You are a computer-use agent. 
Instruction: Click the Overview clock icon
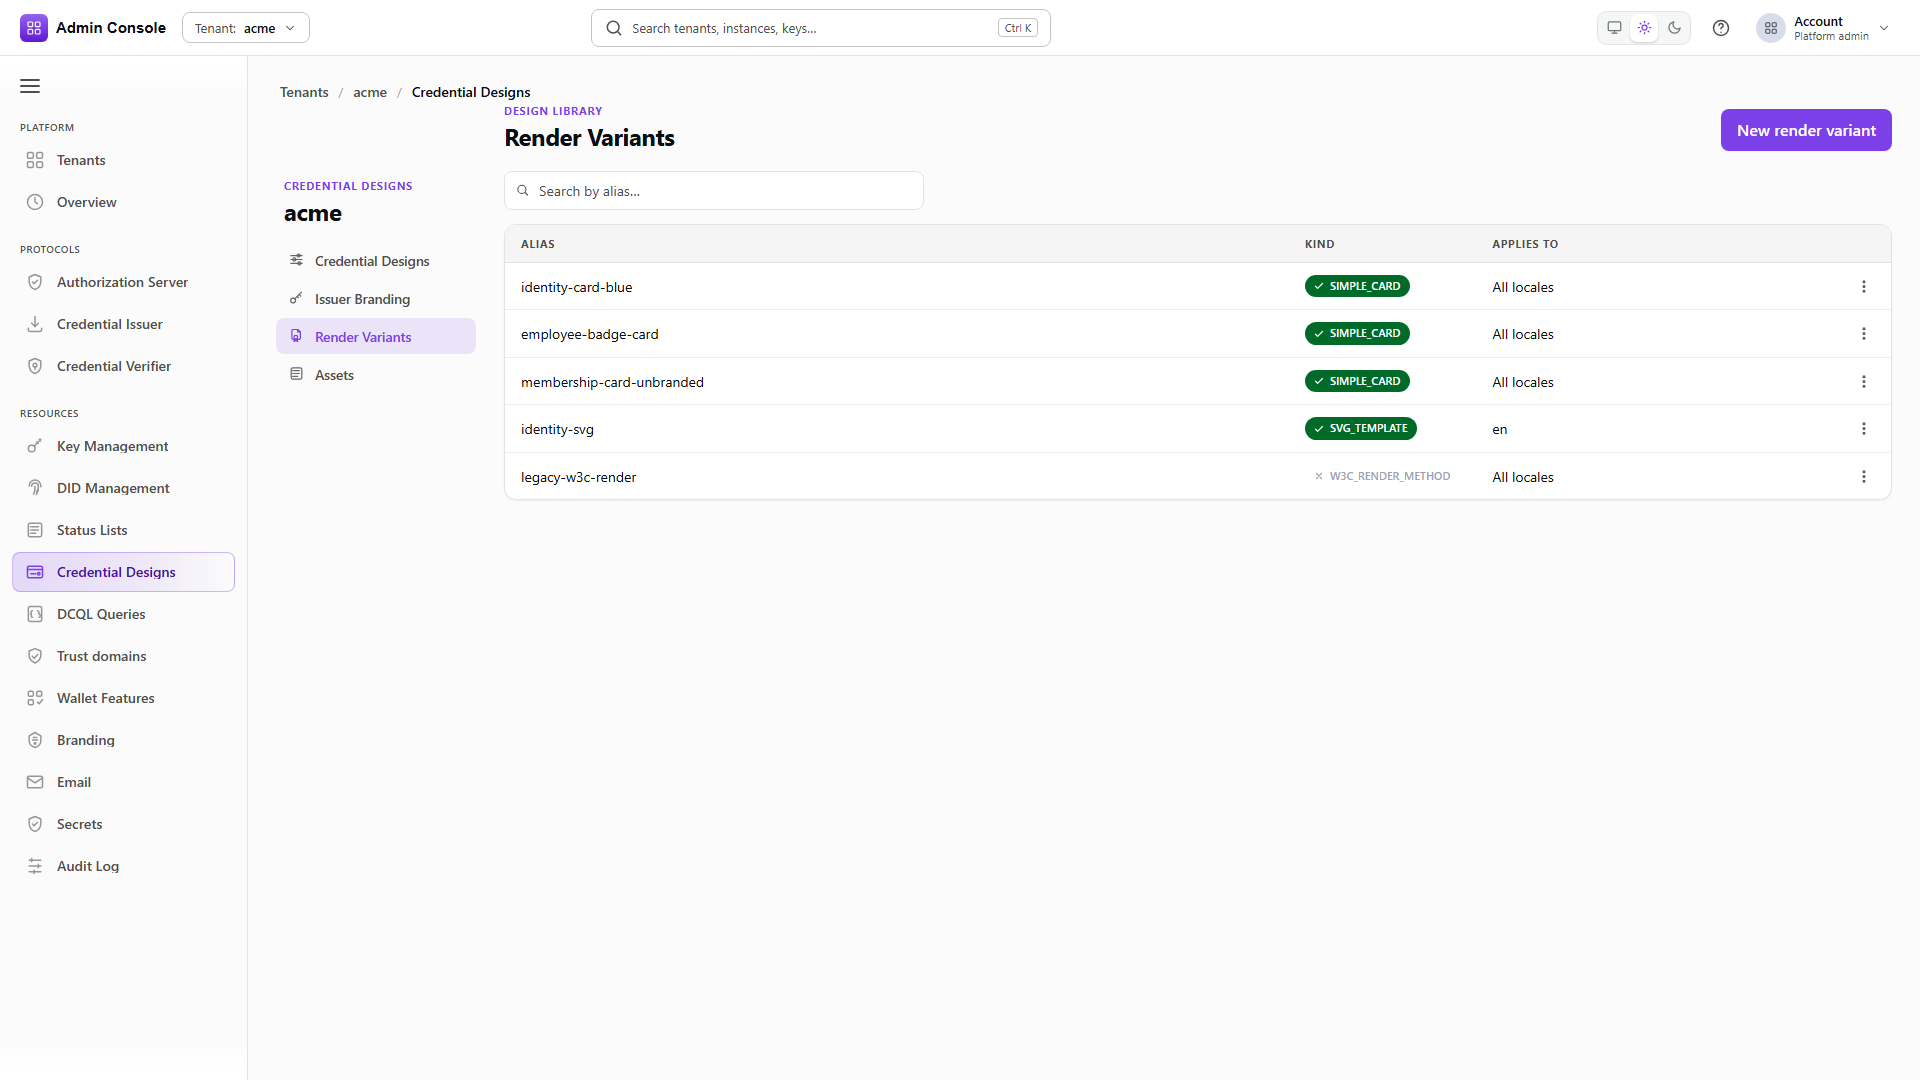click(x=35, y=202)
